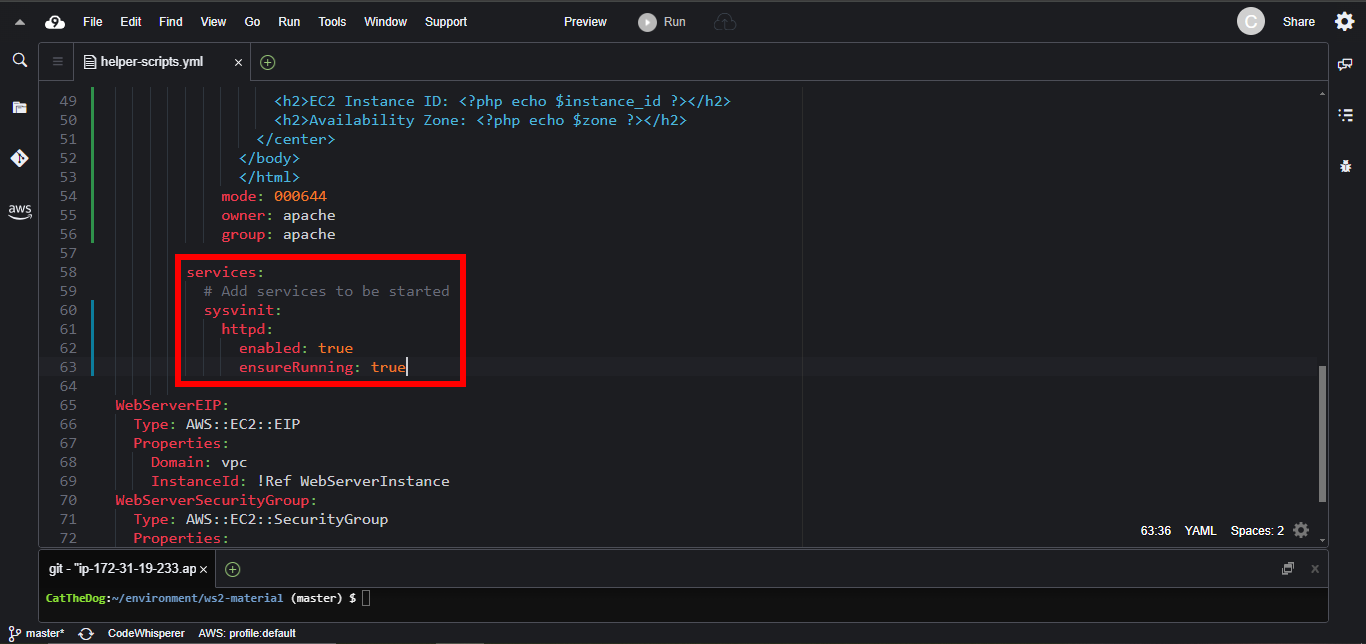Click the Share button

click(1298, 22)
